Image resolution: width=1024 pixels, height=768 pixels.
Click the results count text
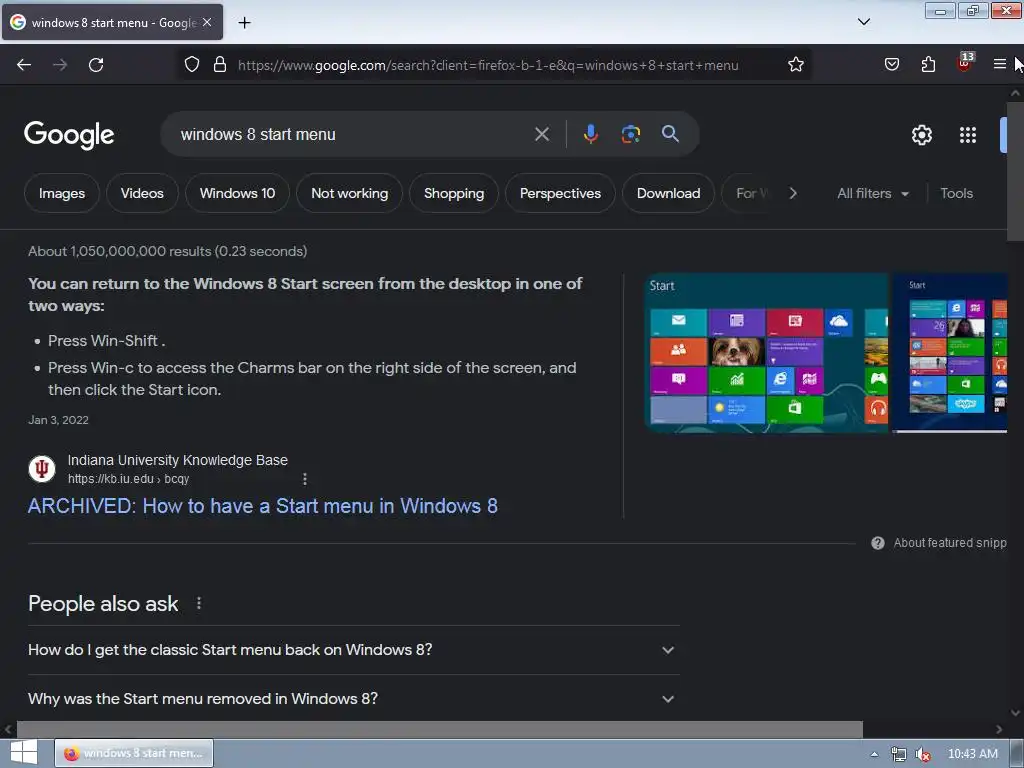tap(167, 251)
